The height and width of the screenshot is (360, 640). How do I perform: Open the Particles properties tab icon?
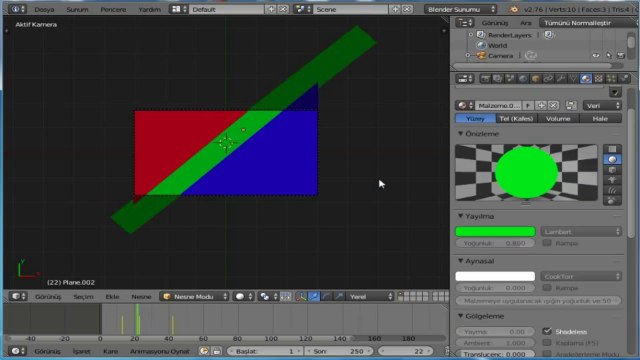coord(611,79)
